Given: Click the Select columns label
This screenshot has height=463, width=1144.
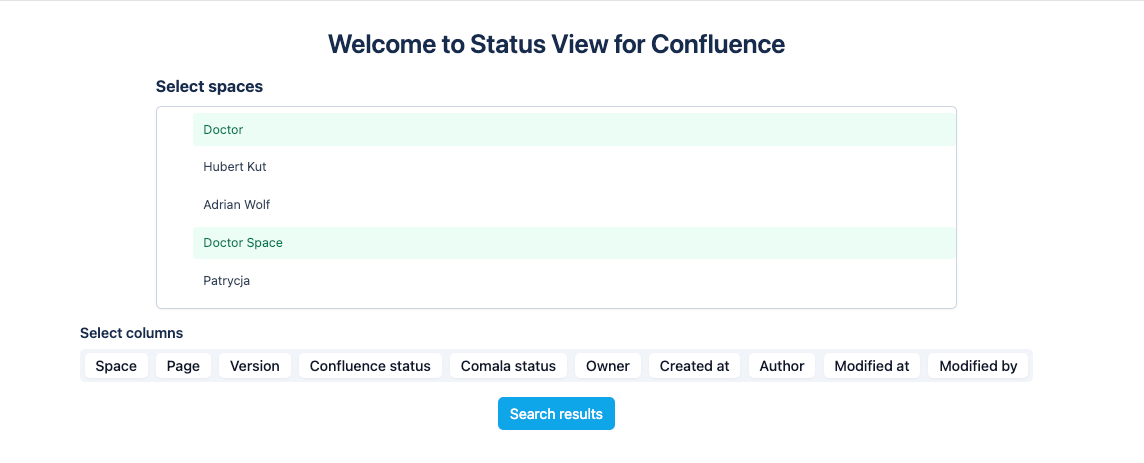Looking at the screenshot, I should click(131, 333).
